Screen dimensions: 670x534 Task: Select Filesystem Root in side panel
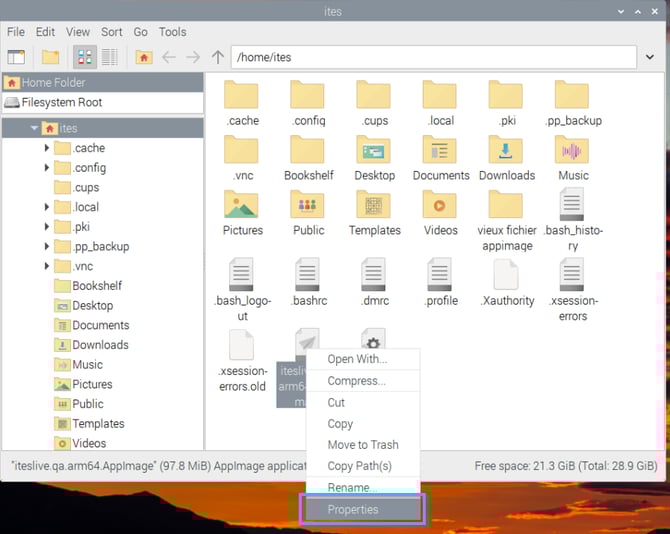tap(62, 102)
